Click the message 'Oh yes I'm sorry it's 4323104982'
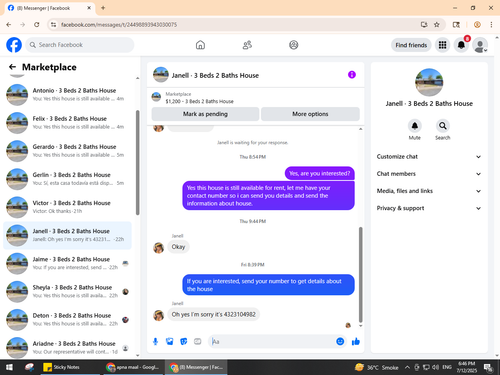Image resolution: width=500 pixels, height=375 pixels. coord(213,314)
